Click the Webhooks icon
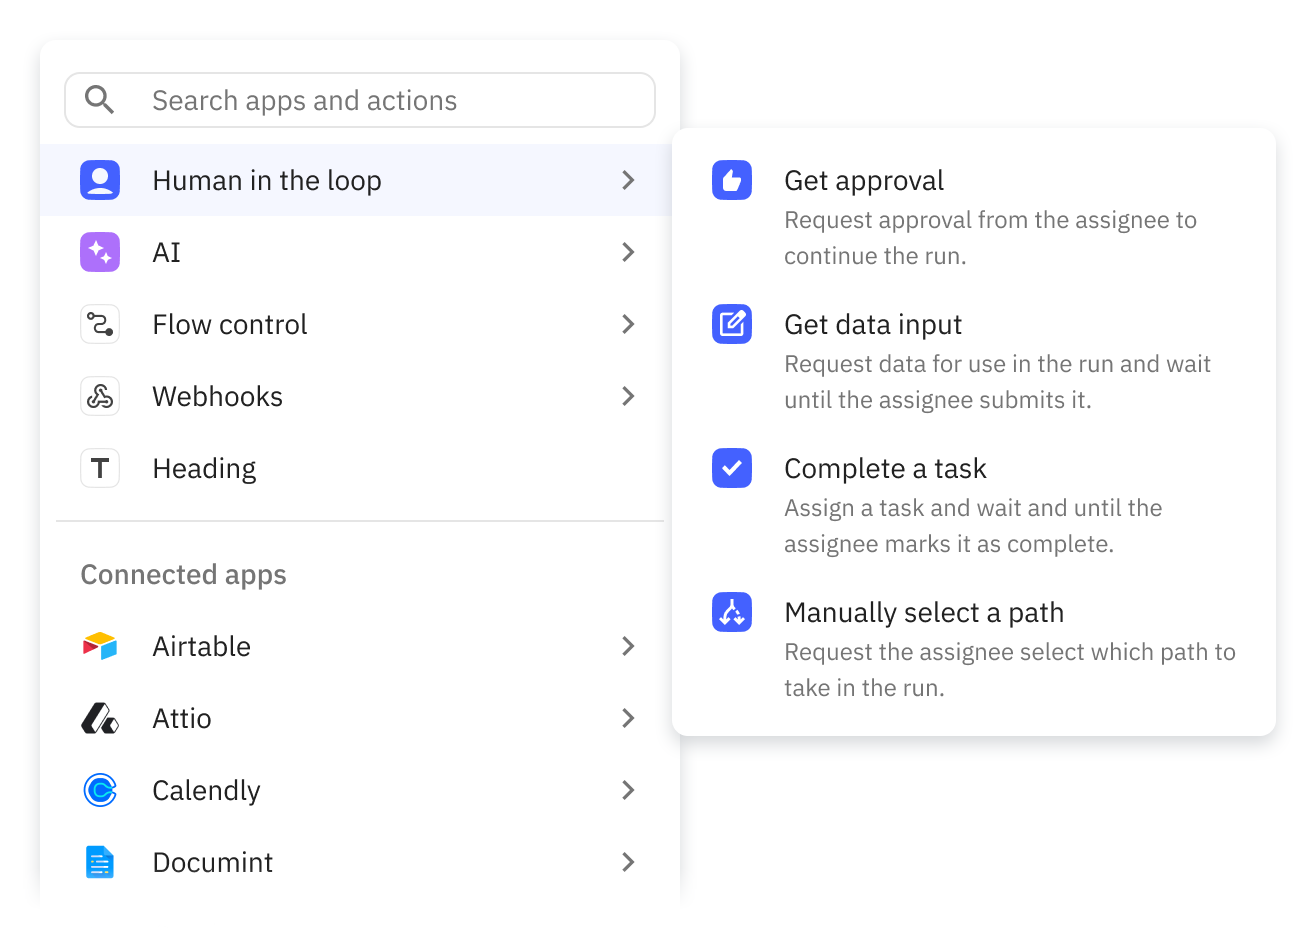 tap(100, 396)
